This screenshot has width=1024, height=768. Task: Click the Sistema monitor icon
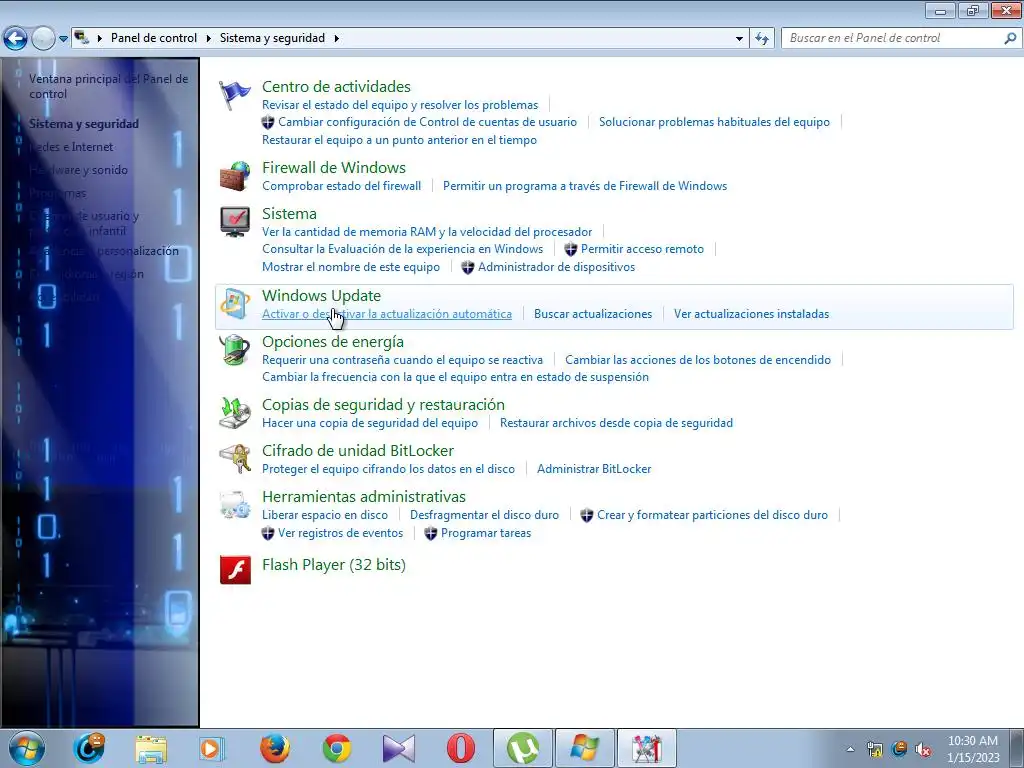(234, 222)
